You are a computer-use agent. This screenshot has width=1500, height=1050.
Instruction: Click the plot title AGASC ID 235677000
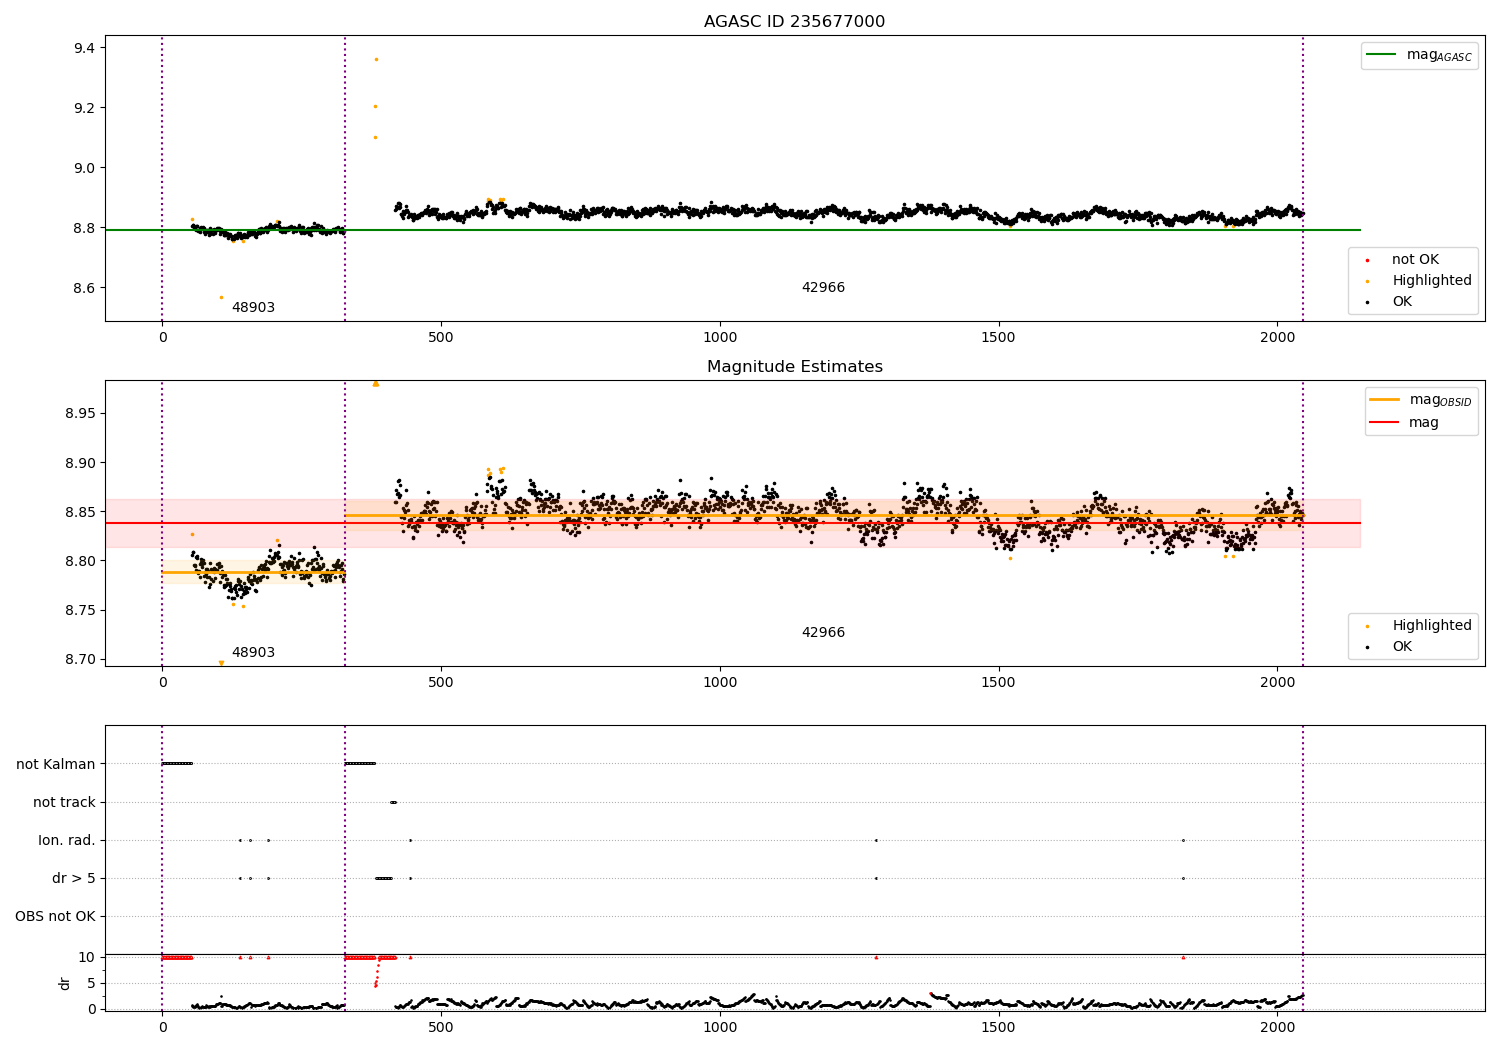tap(794, 22)
